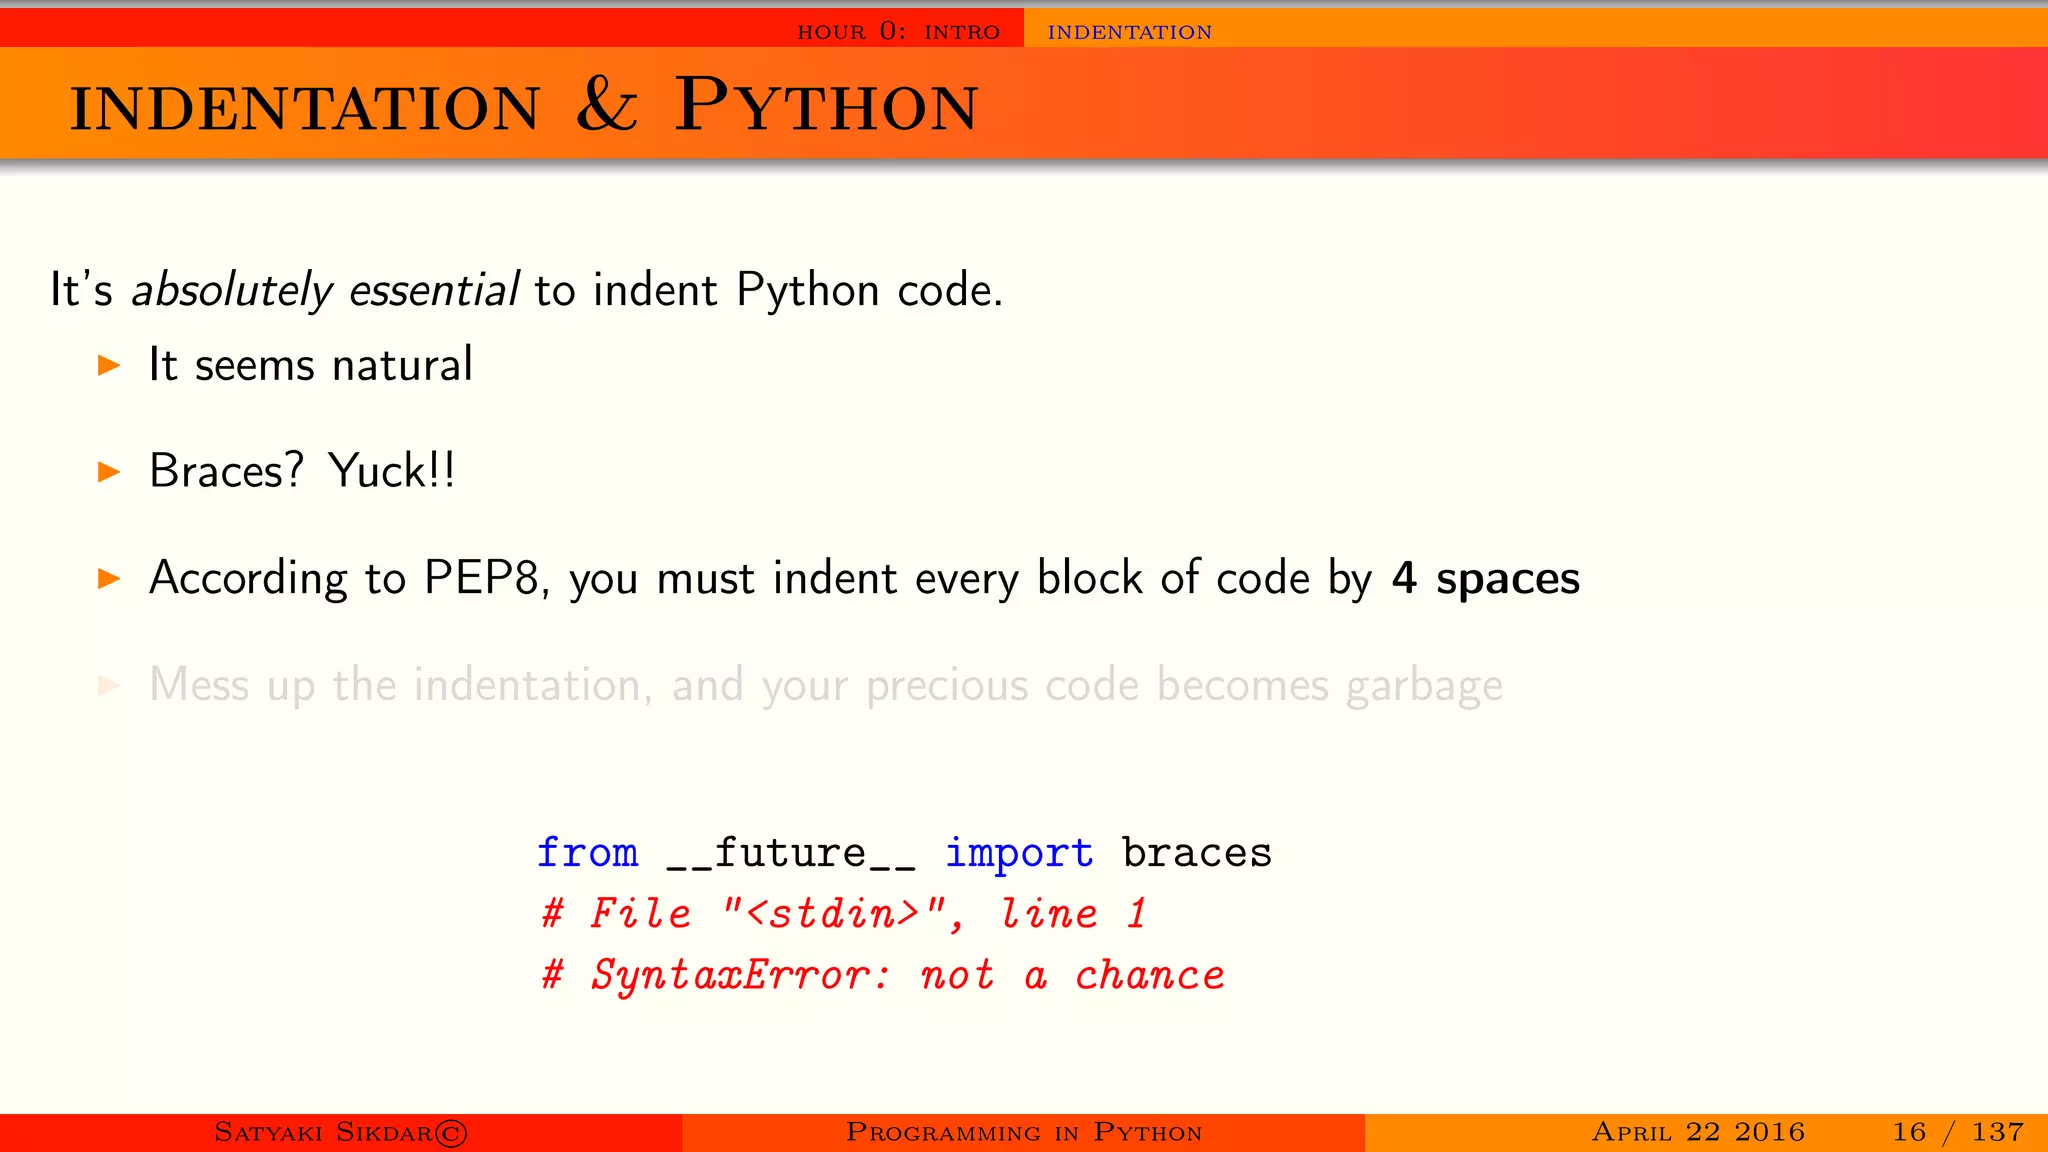Open the 'Indentation' subsection link
Screen dimensions: 2048x1152
pyautogui.click(x=1129, y=32)
